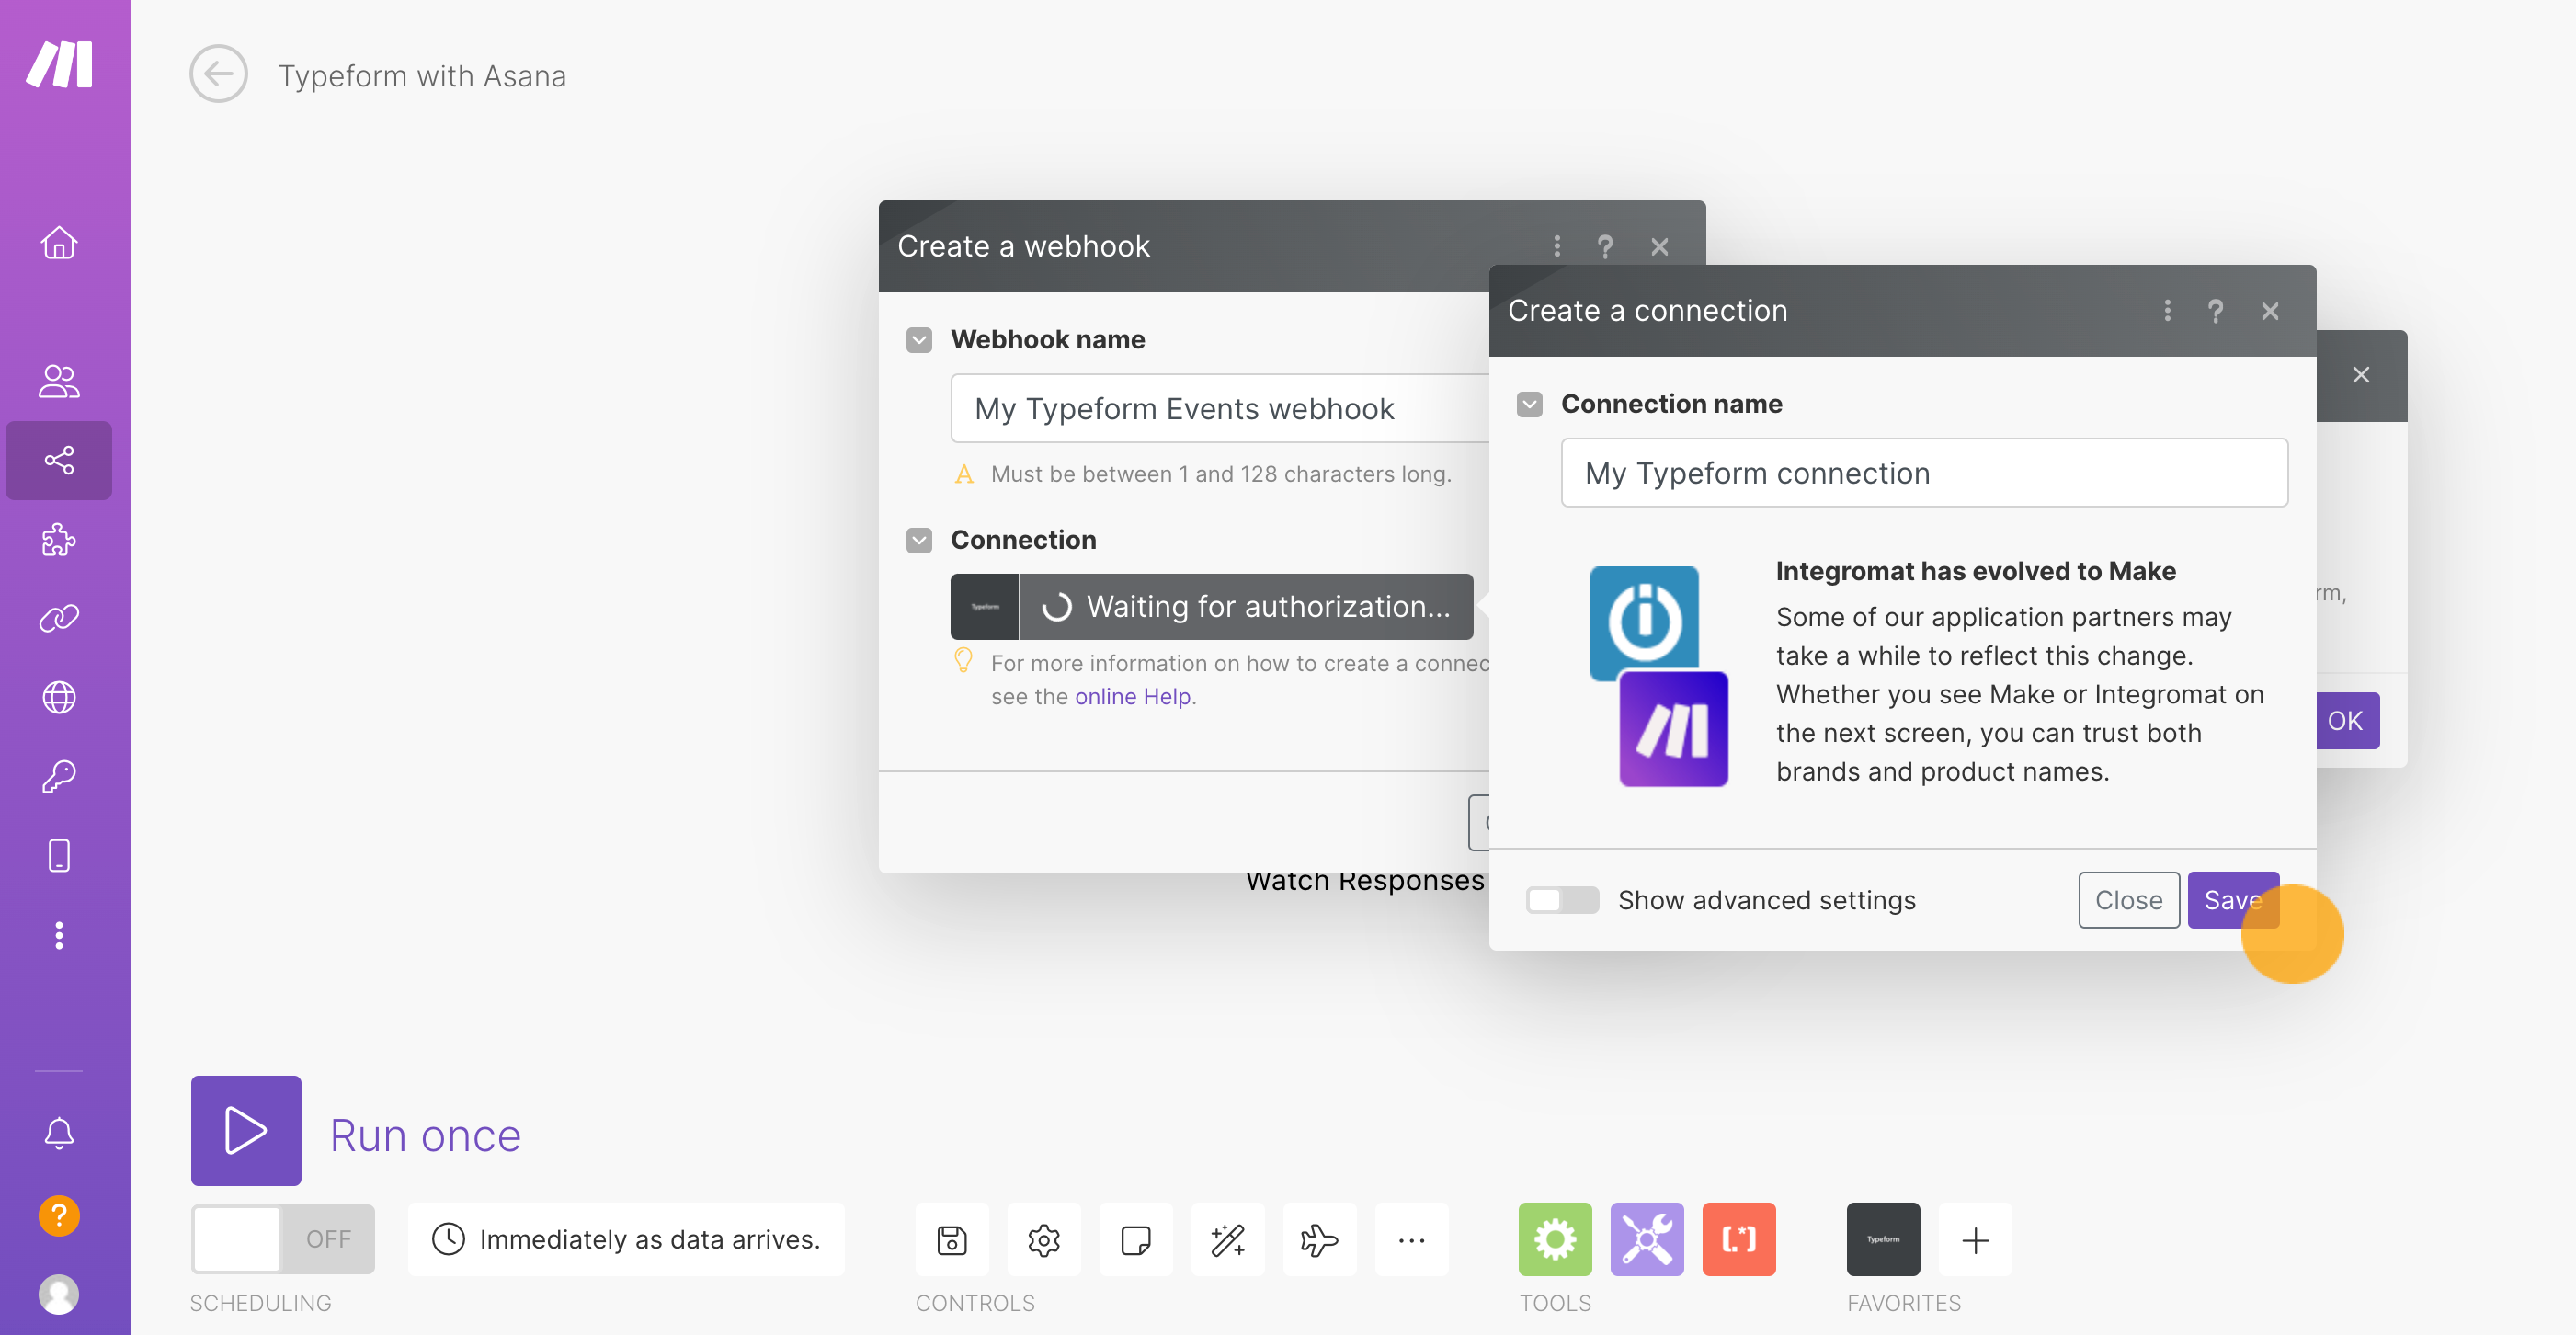Open Team section in sidebar
Viewport: 2576px width, 1335px height.
[59, 381]
